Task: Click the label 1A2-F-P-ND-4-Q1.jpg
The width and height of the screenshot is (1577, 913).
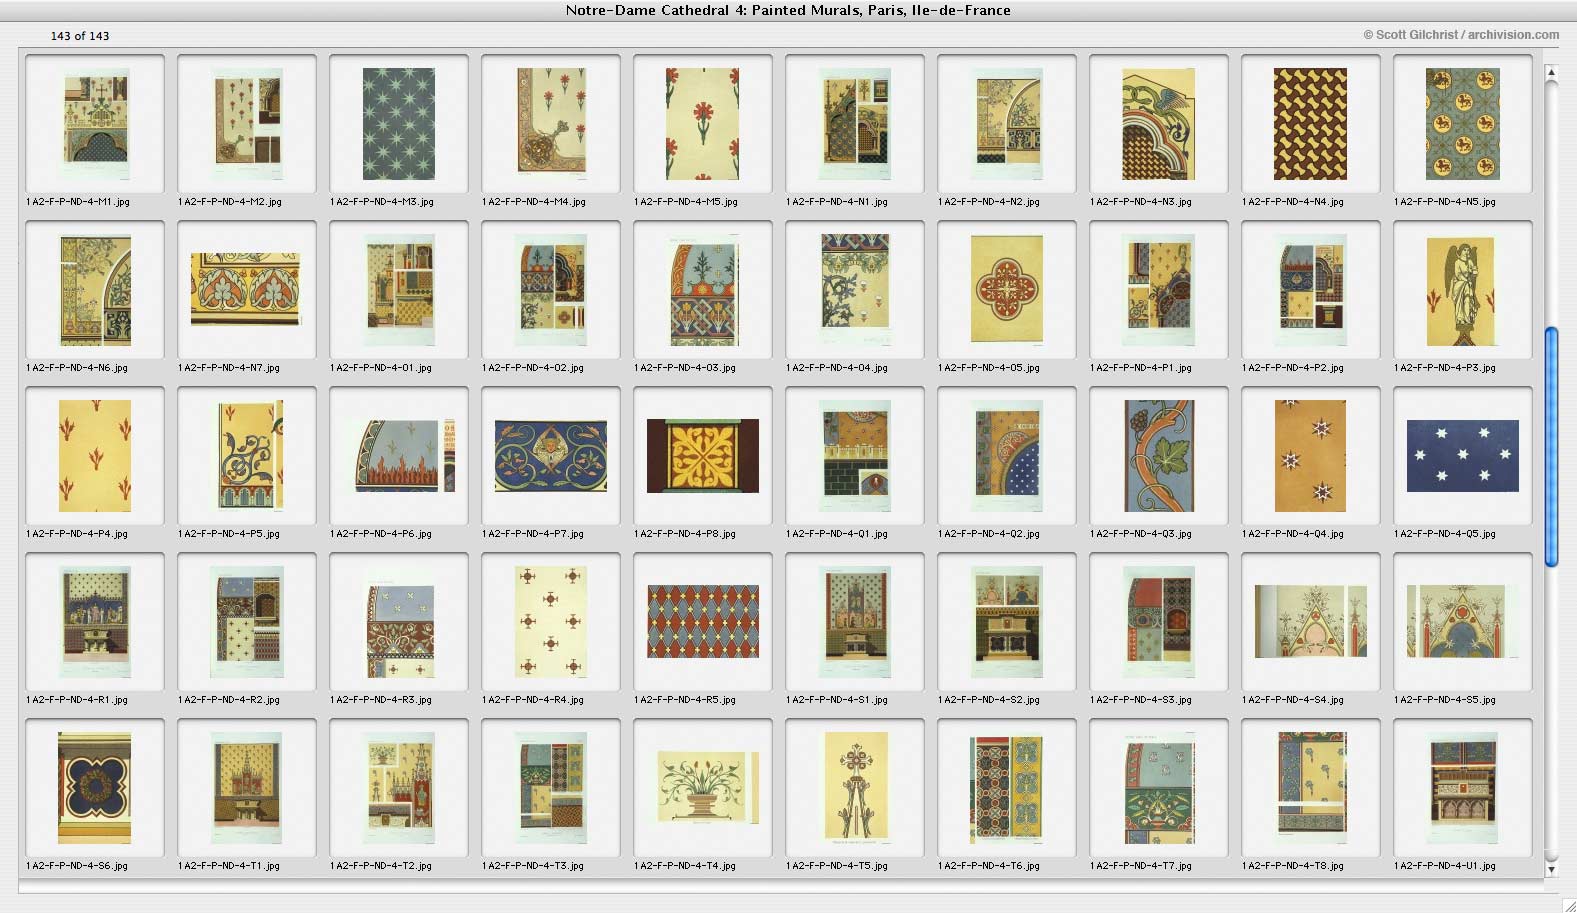Action: 837,534
